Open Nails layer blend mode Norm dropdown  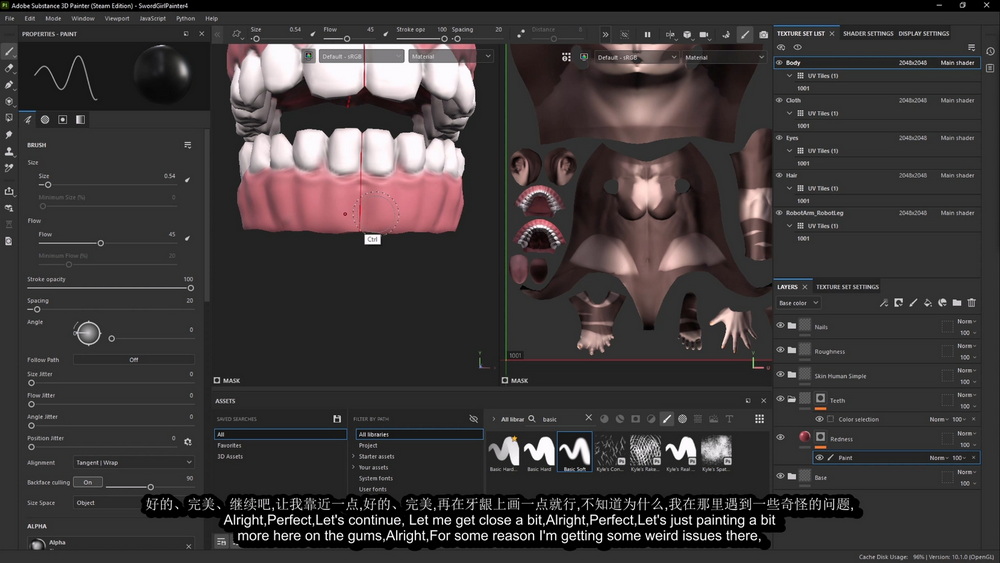point(966,321)
